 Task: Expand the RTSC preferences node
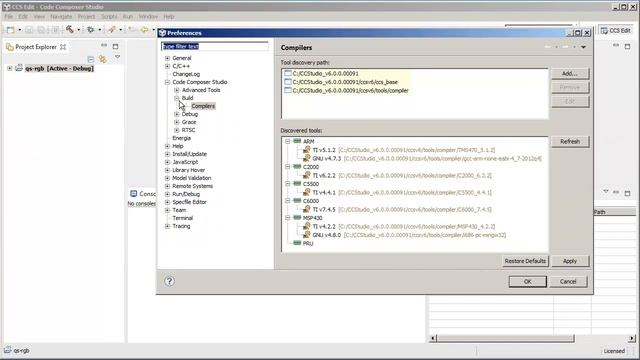(177, 130)
